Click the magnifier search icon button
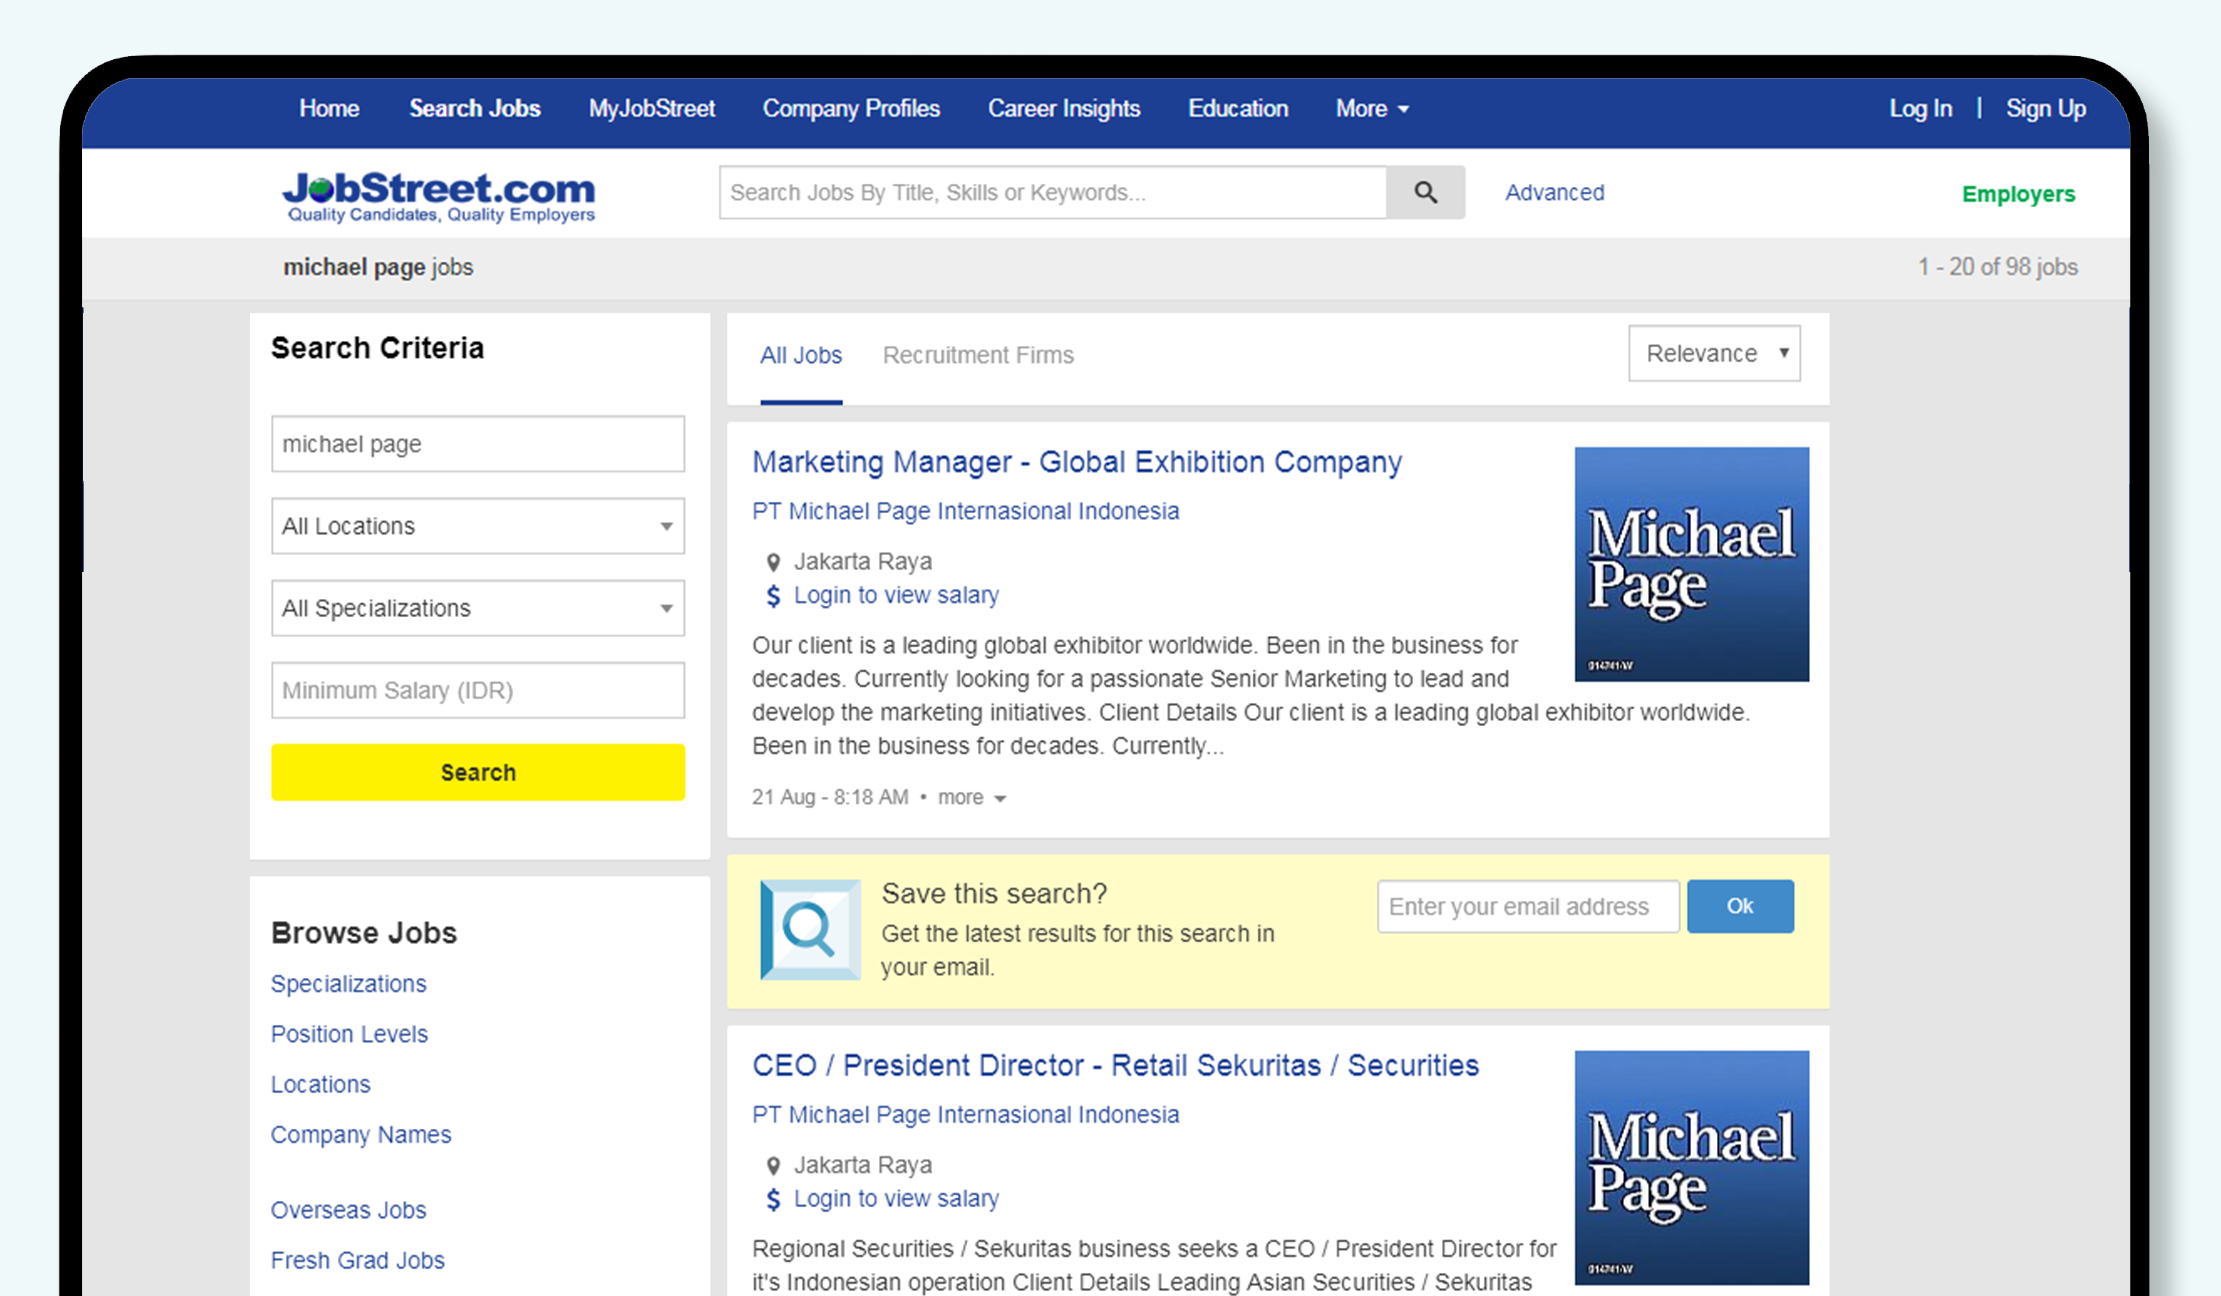 [x=1425, y=192]
